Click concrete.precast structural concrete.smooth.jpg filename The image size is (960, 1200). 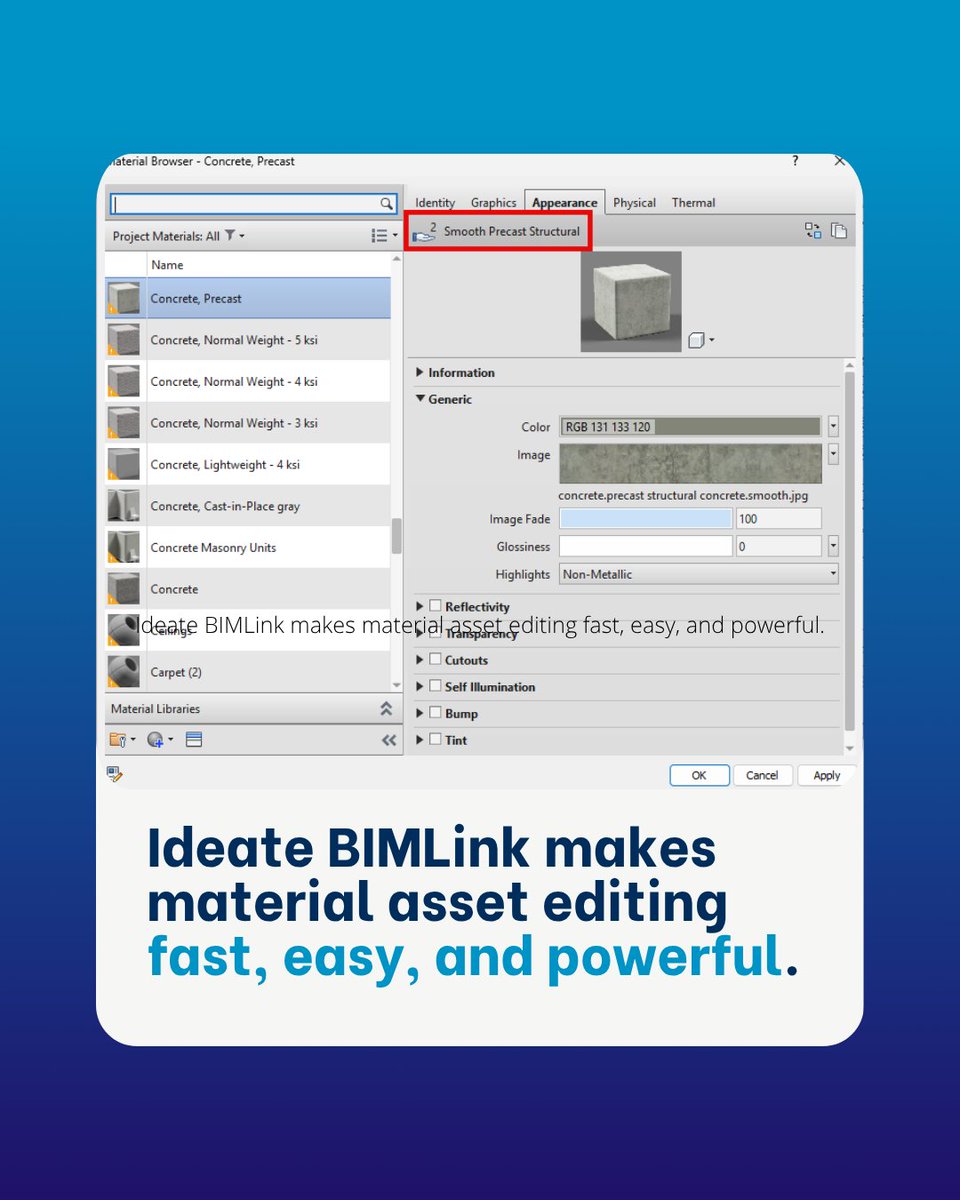point(683,495)
